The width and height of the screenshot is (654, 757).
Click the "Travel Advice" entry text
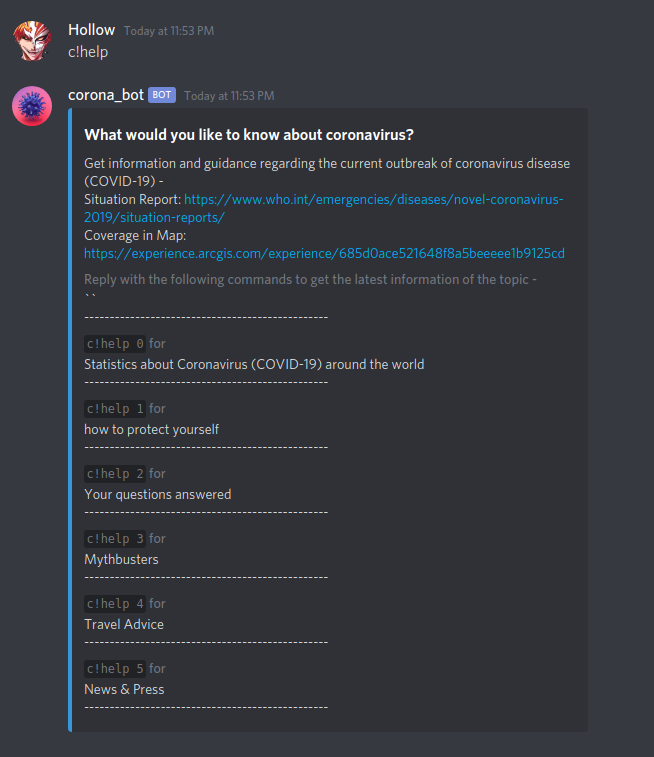124,624
